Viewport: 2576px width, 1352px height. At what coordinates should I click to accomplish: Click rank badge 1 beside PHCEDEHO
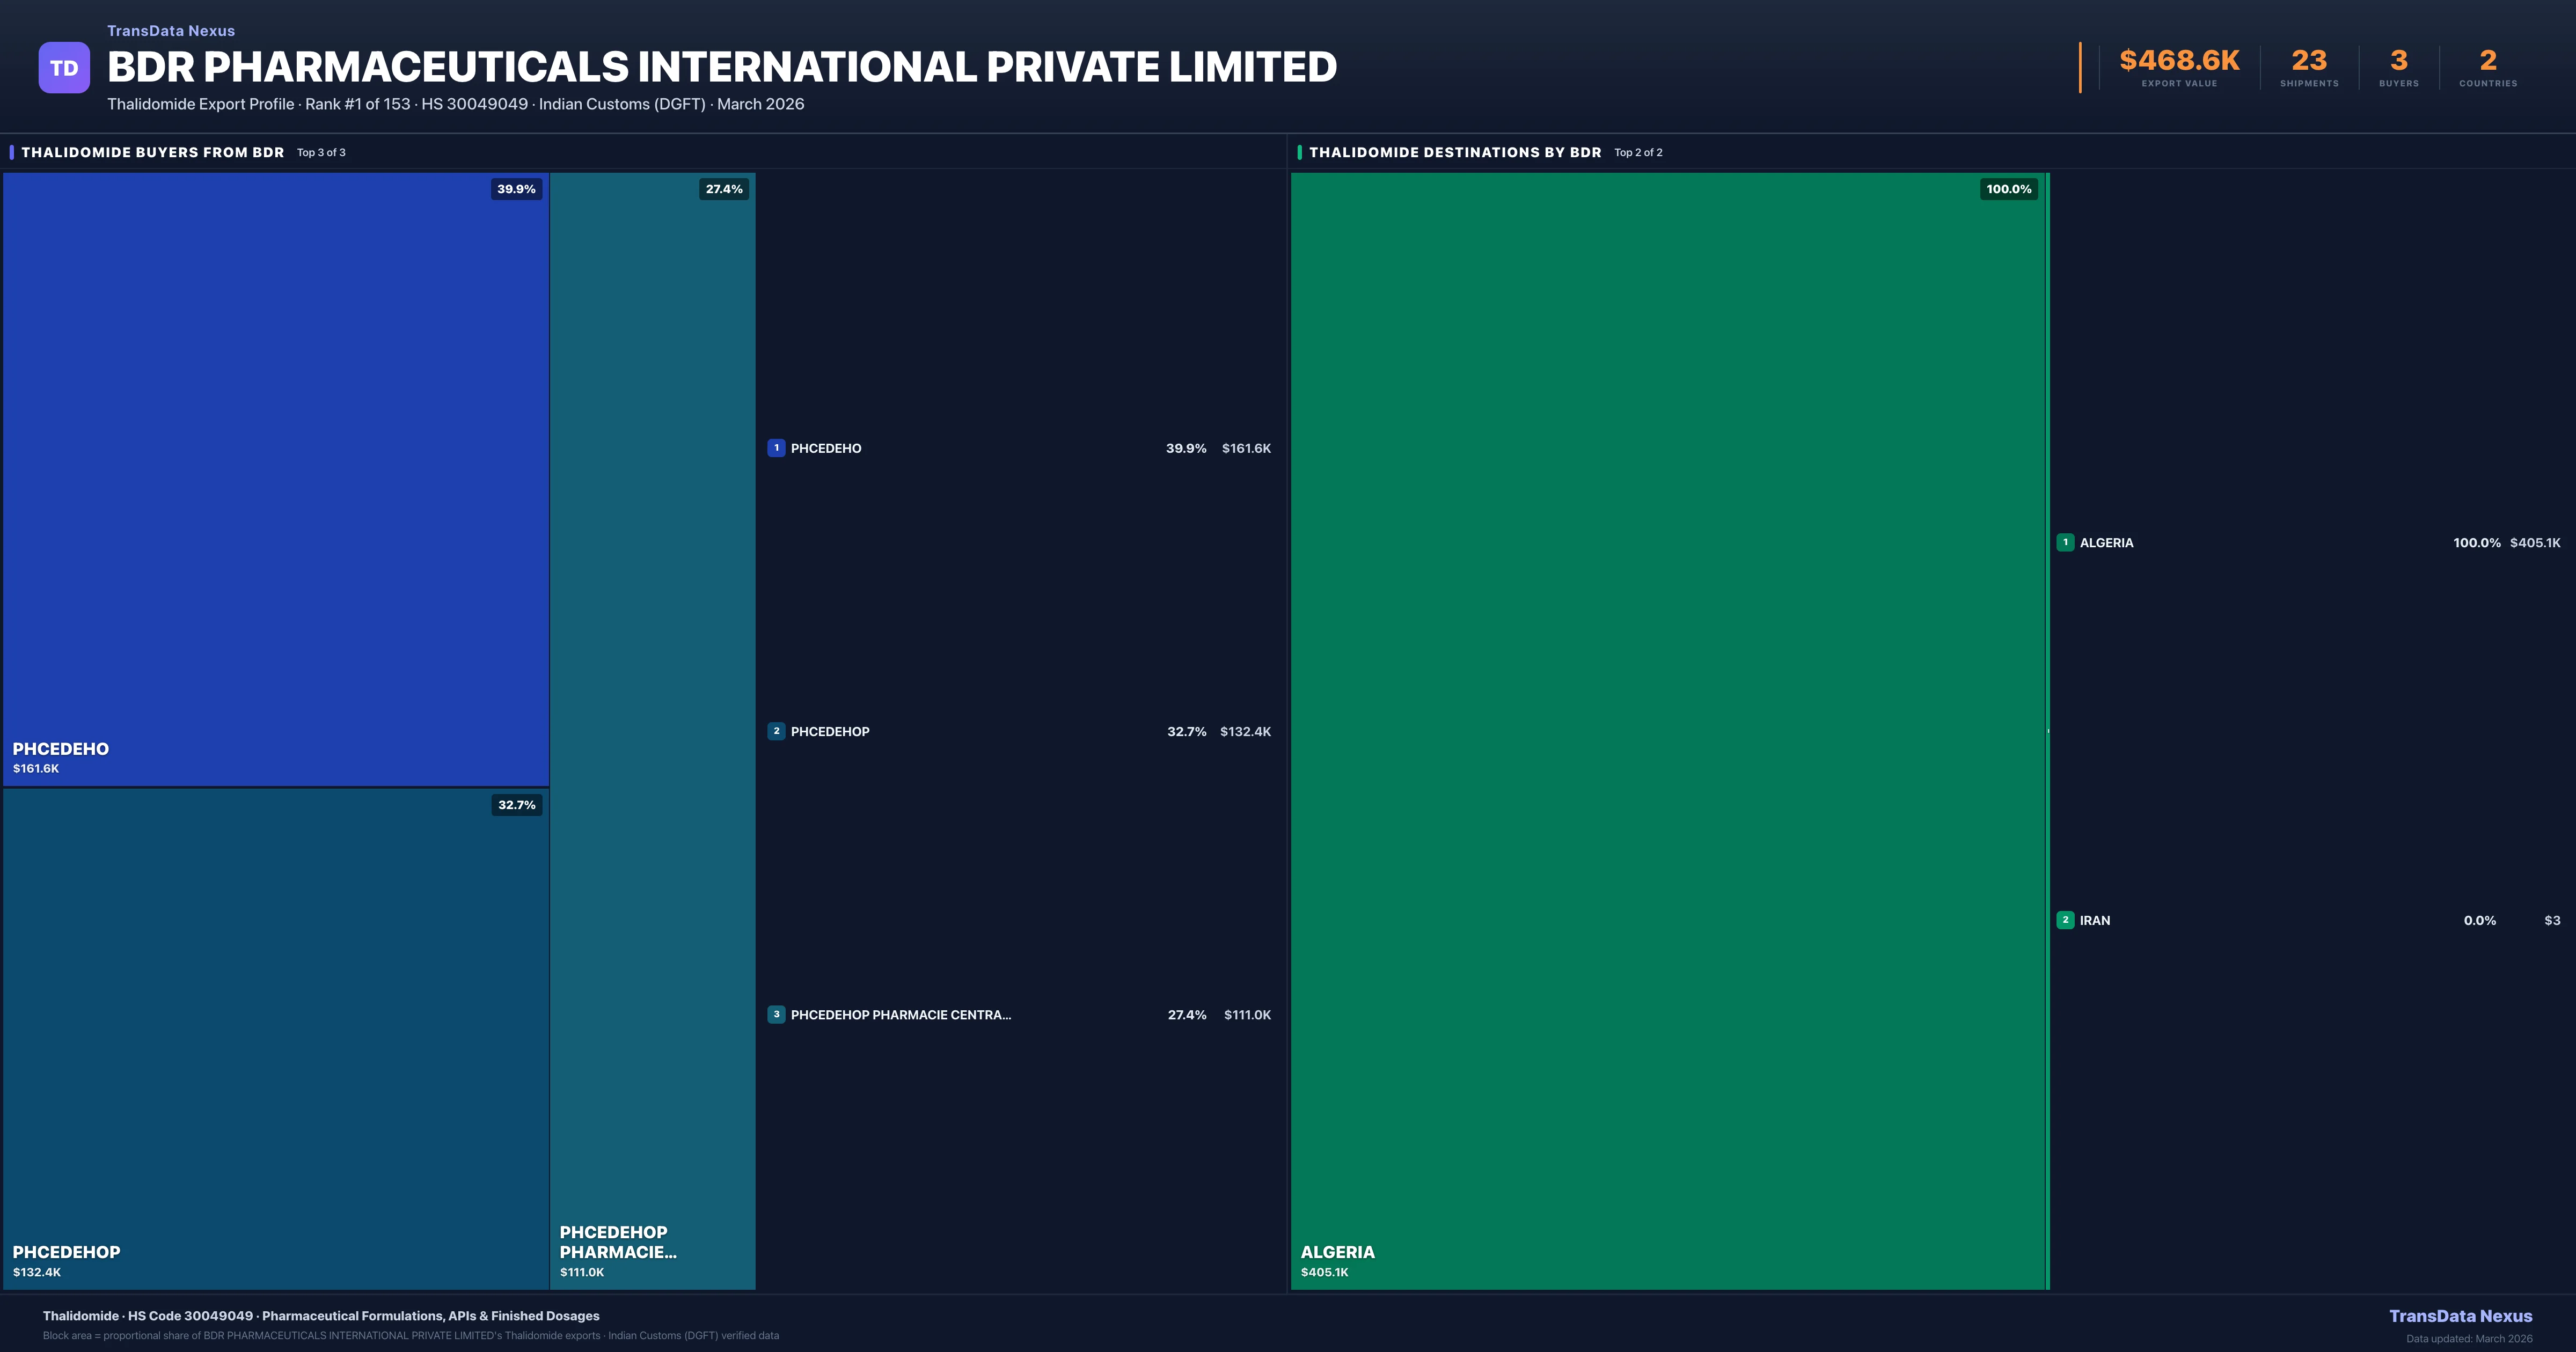[x=776, y=448]
